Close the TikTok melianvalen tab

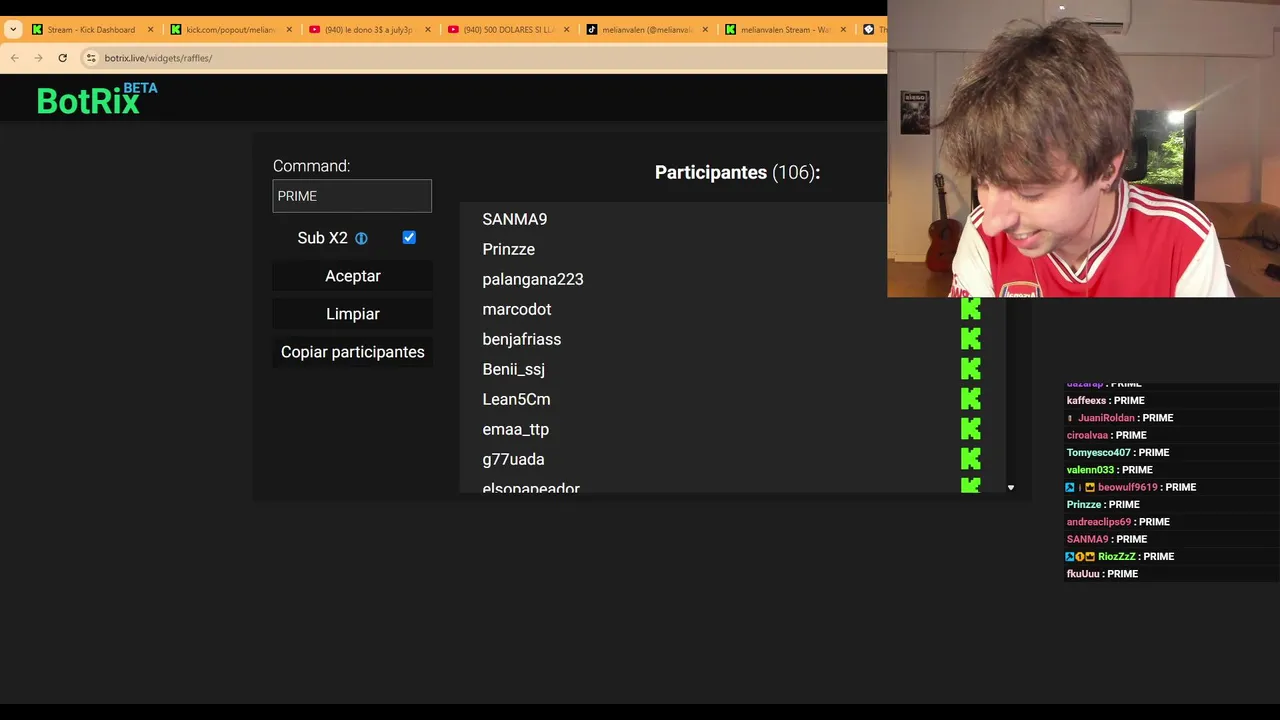[705, 30]
